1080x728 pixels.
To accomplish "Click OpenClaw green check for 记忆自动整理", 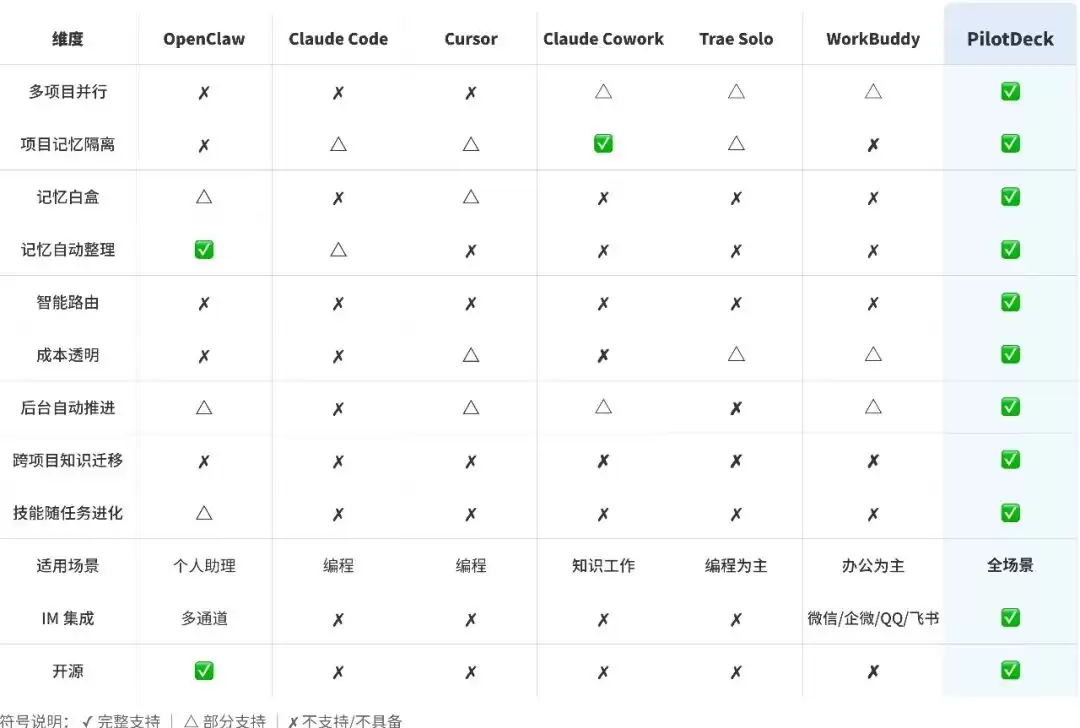I will coord(204,249).
